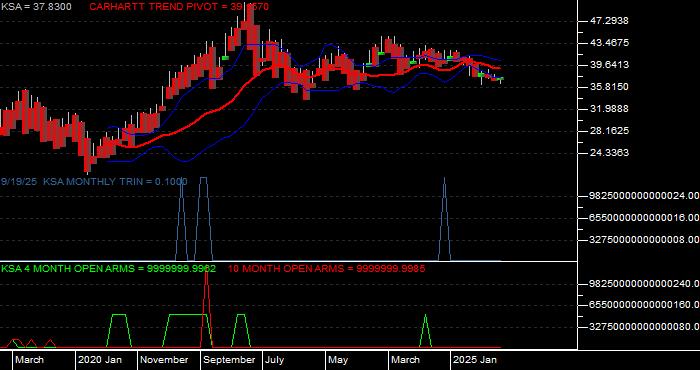The width and height of the screenshot is (700, 370).
Task: Click the lone TRIN spike near 2025 Jan
Action: coord(444,219)
